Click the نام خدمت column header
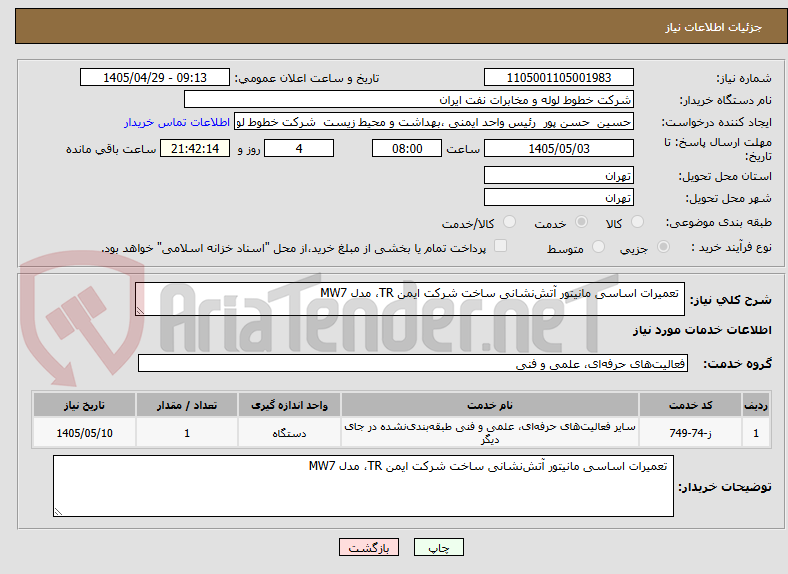 coord(489,405)
